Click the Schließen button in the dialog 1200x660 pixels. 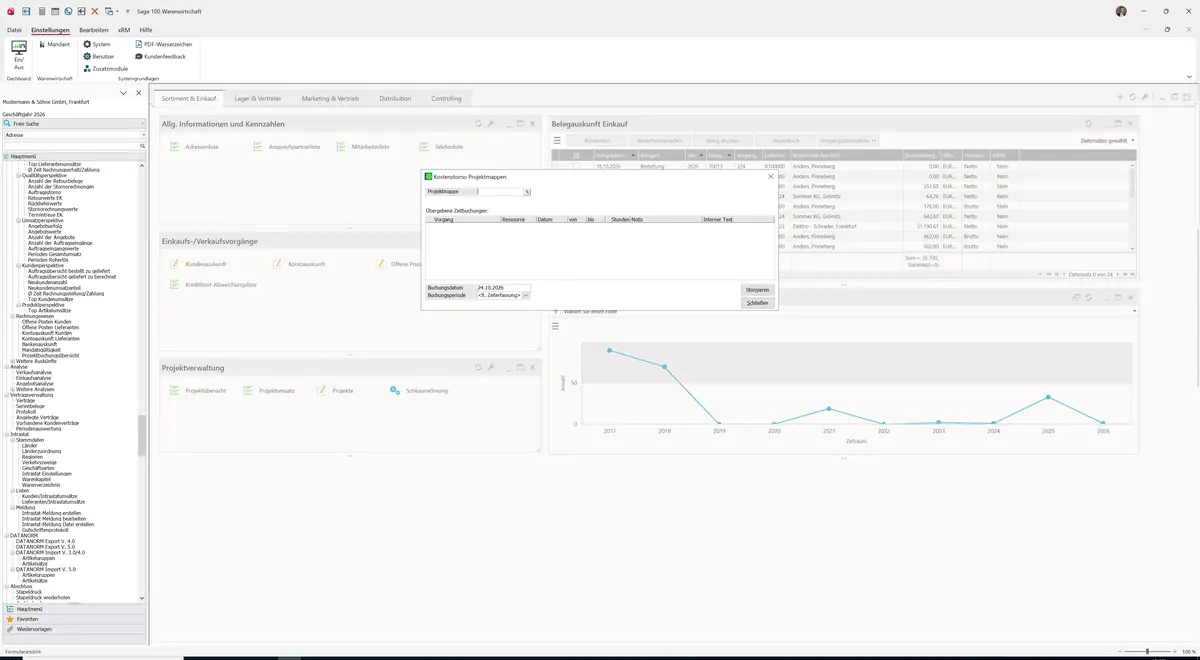pyautogui.click(x=758, y=302)
